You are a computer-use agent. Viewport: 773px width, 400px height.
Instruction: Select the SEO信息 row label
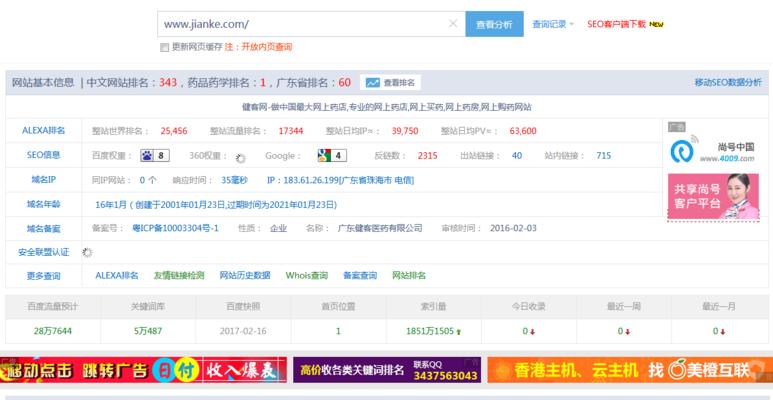coord(43,155)
